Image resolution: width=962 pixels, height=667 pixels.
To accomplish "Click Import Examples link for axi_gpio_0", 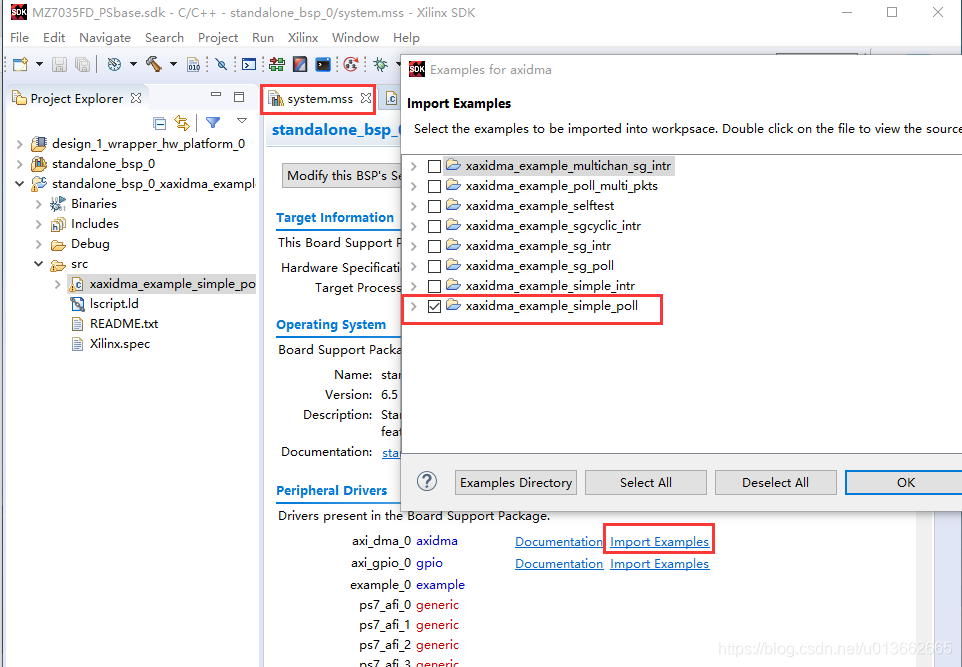I will (660, 564).
